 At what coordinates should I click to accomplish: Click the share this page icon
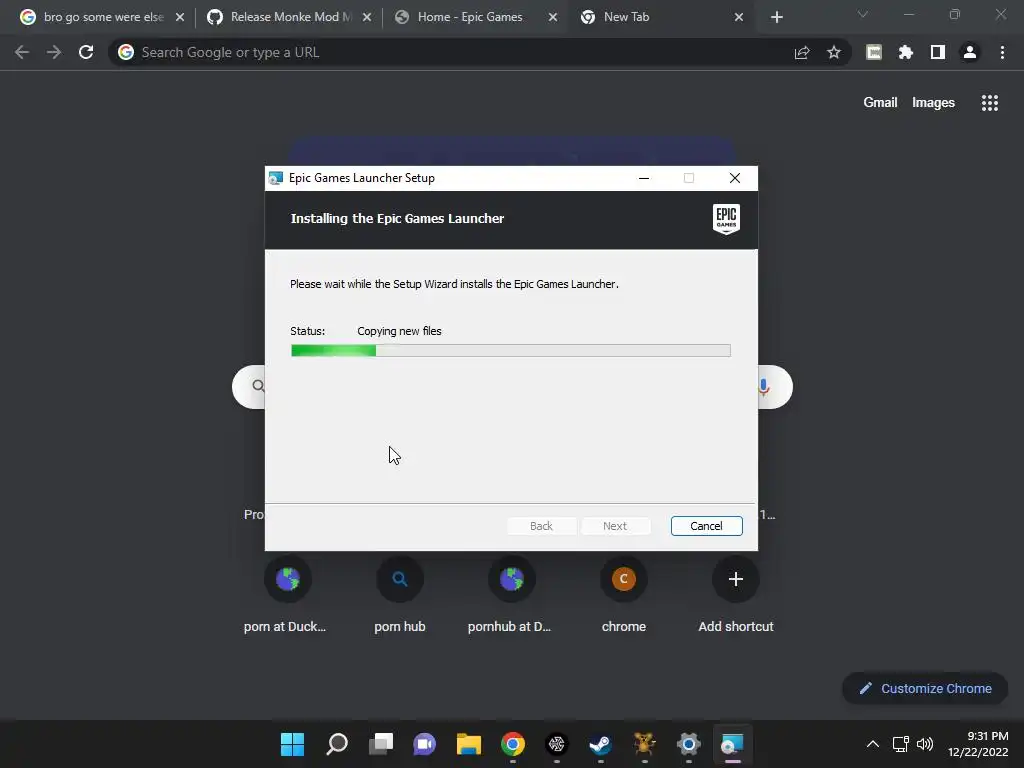point(802,52)
